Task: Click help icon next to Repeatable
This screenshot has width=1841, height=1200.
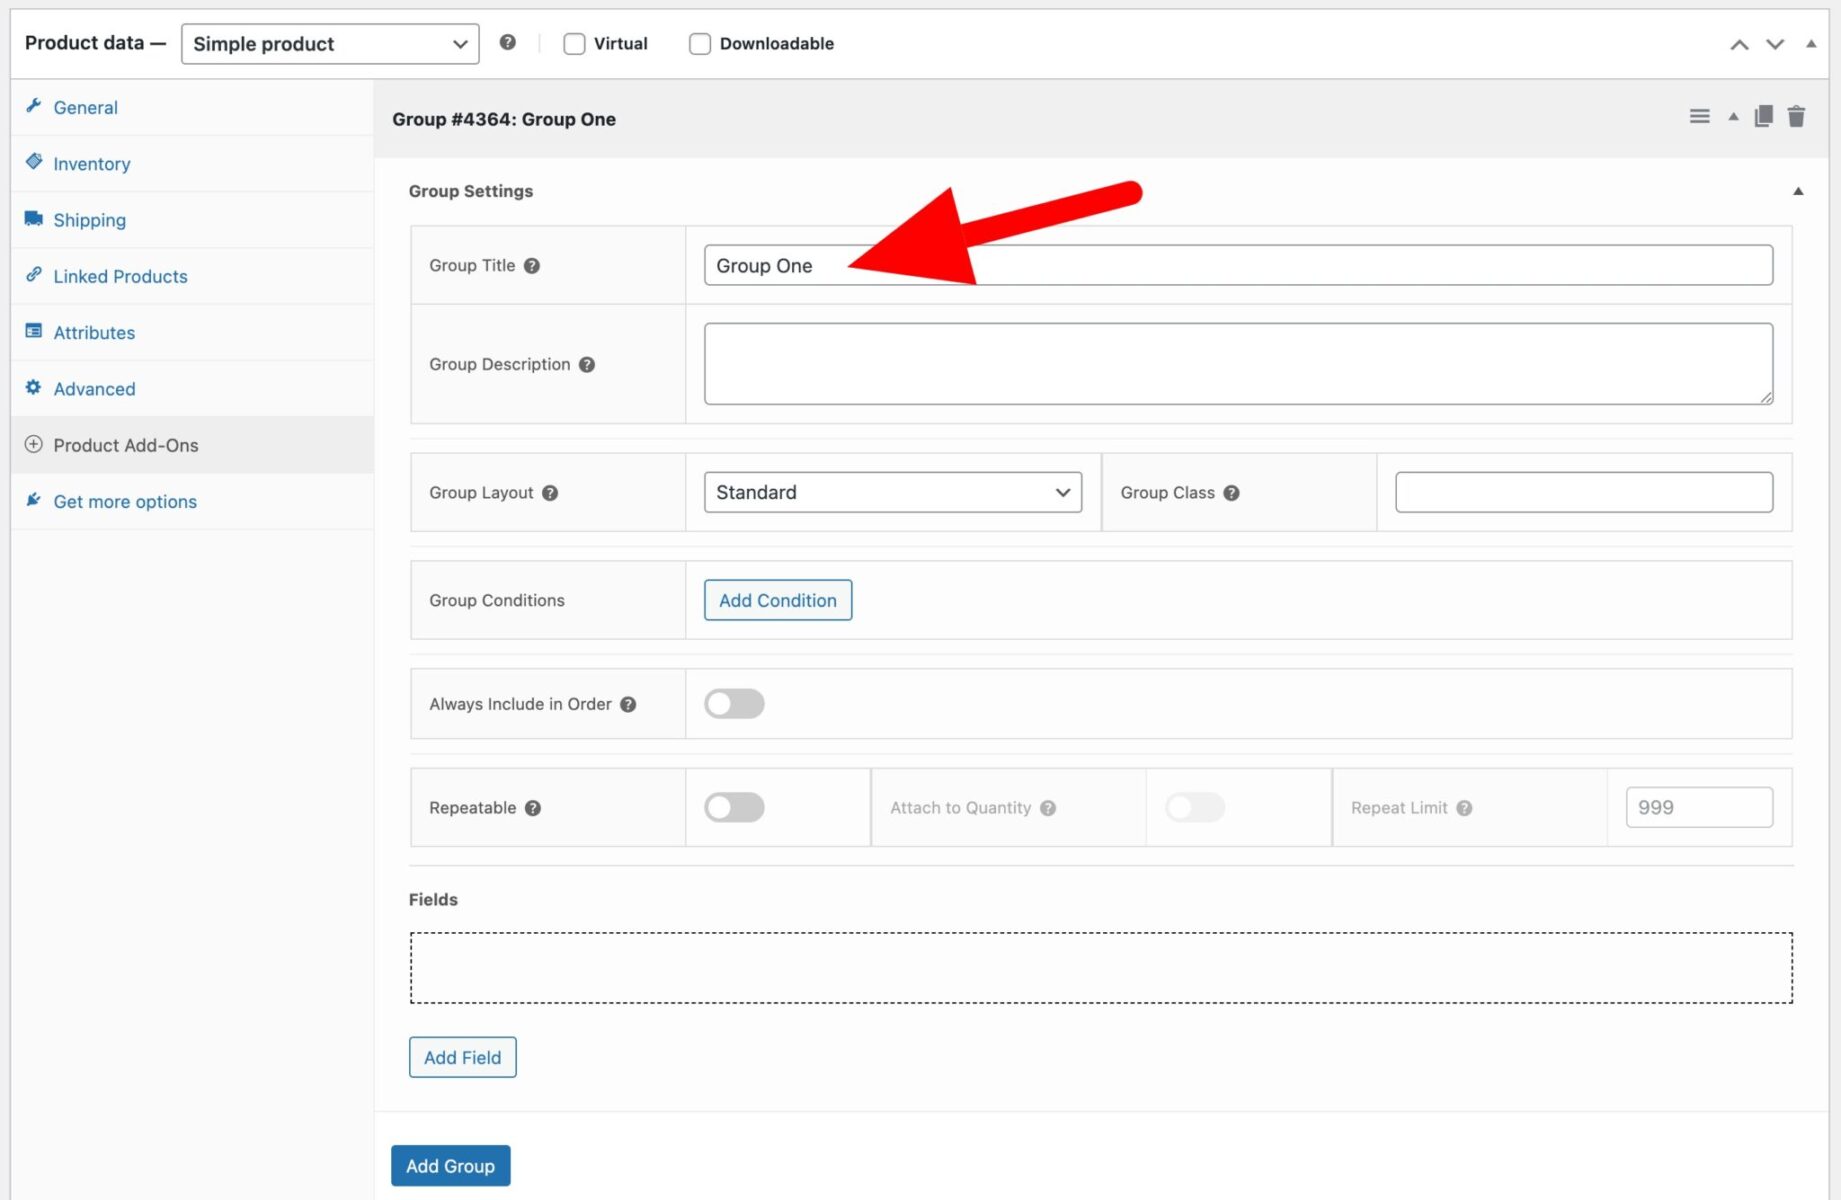Action: tap(533, 808)
